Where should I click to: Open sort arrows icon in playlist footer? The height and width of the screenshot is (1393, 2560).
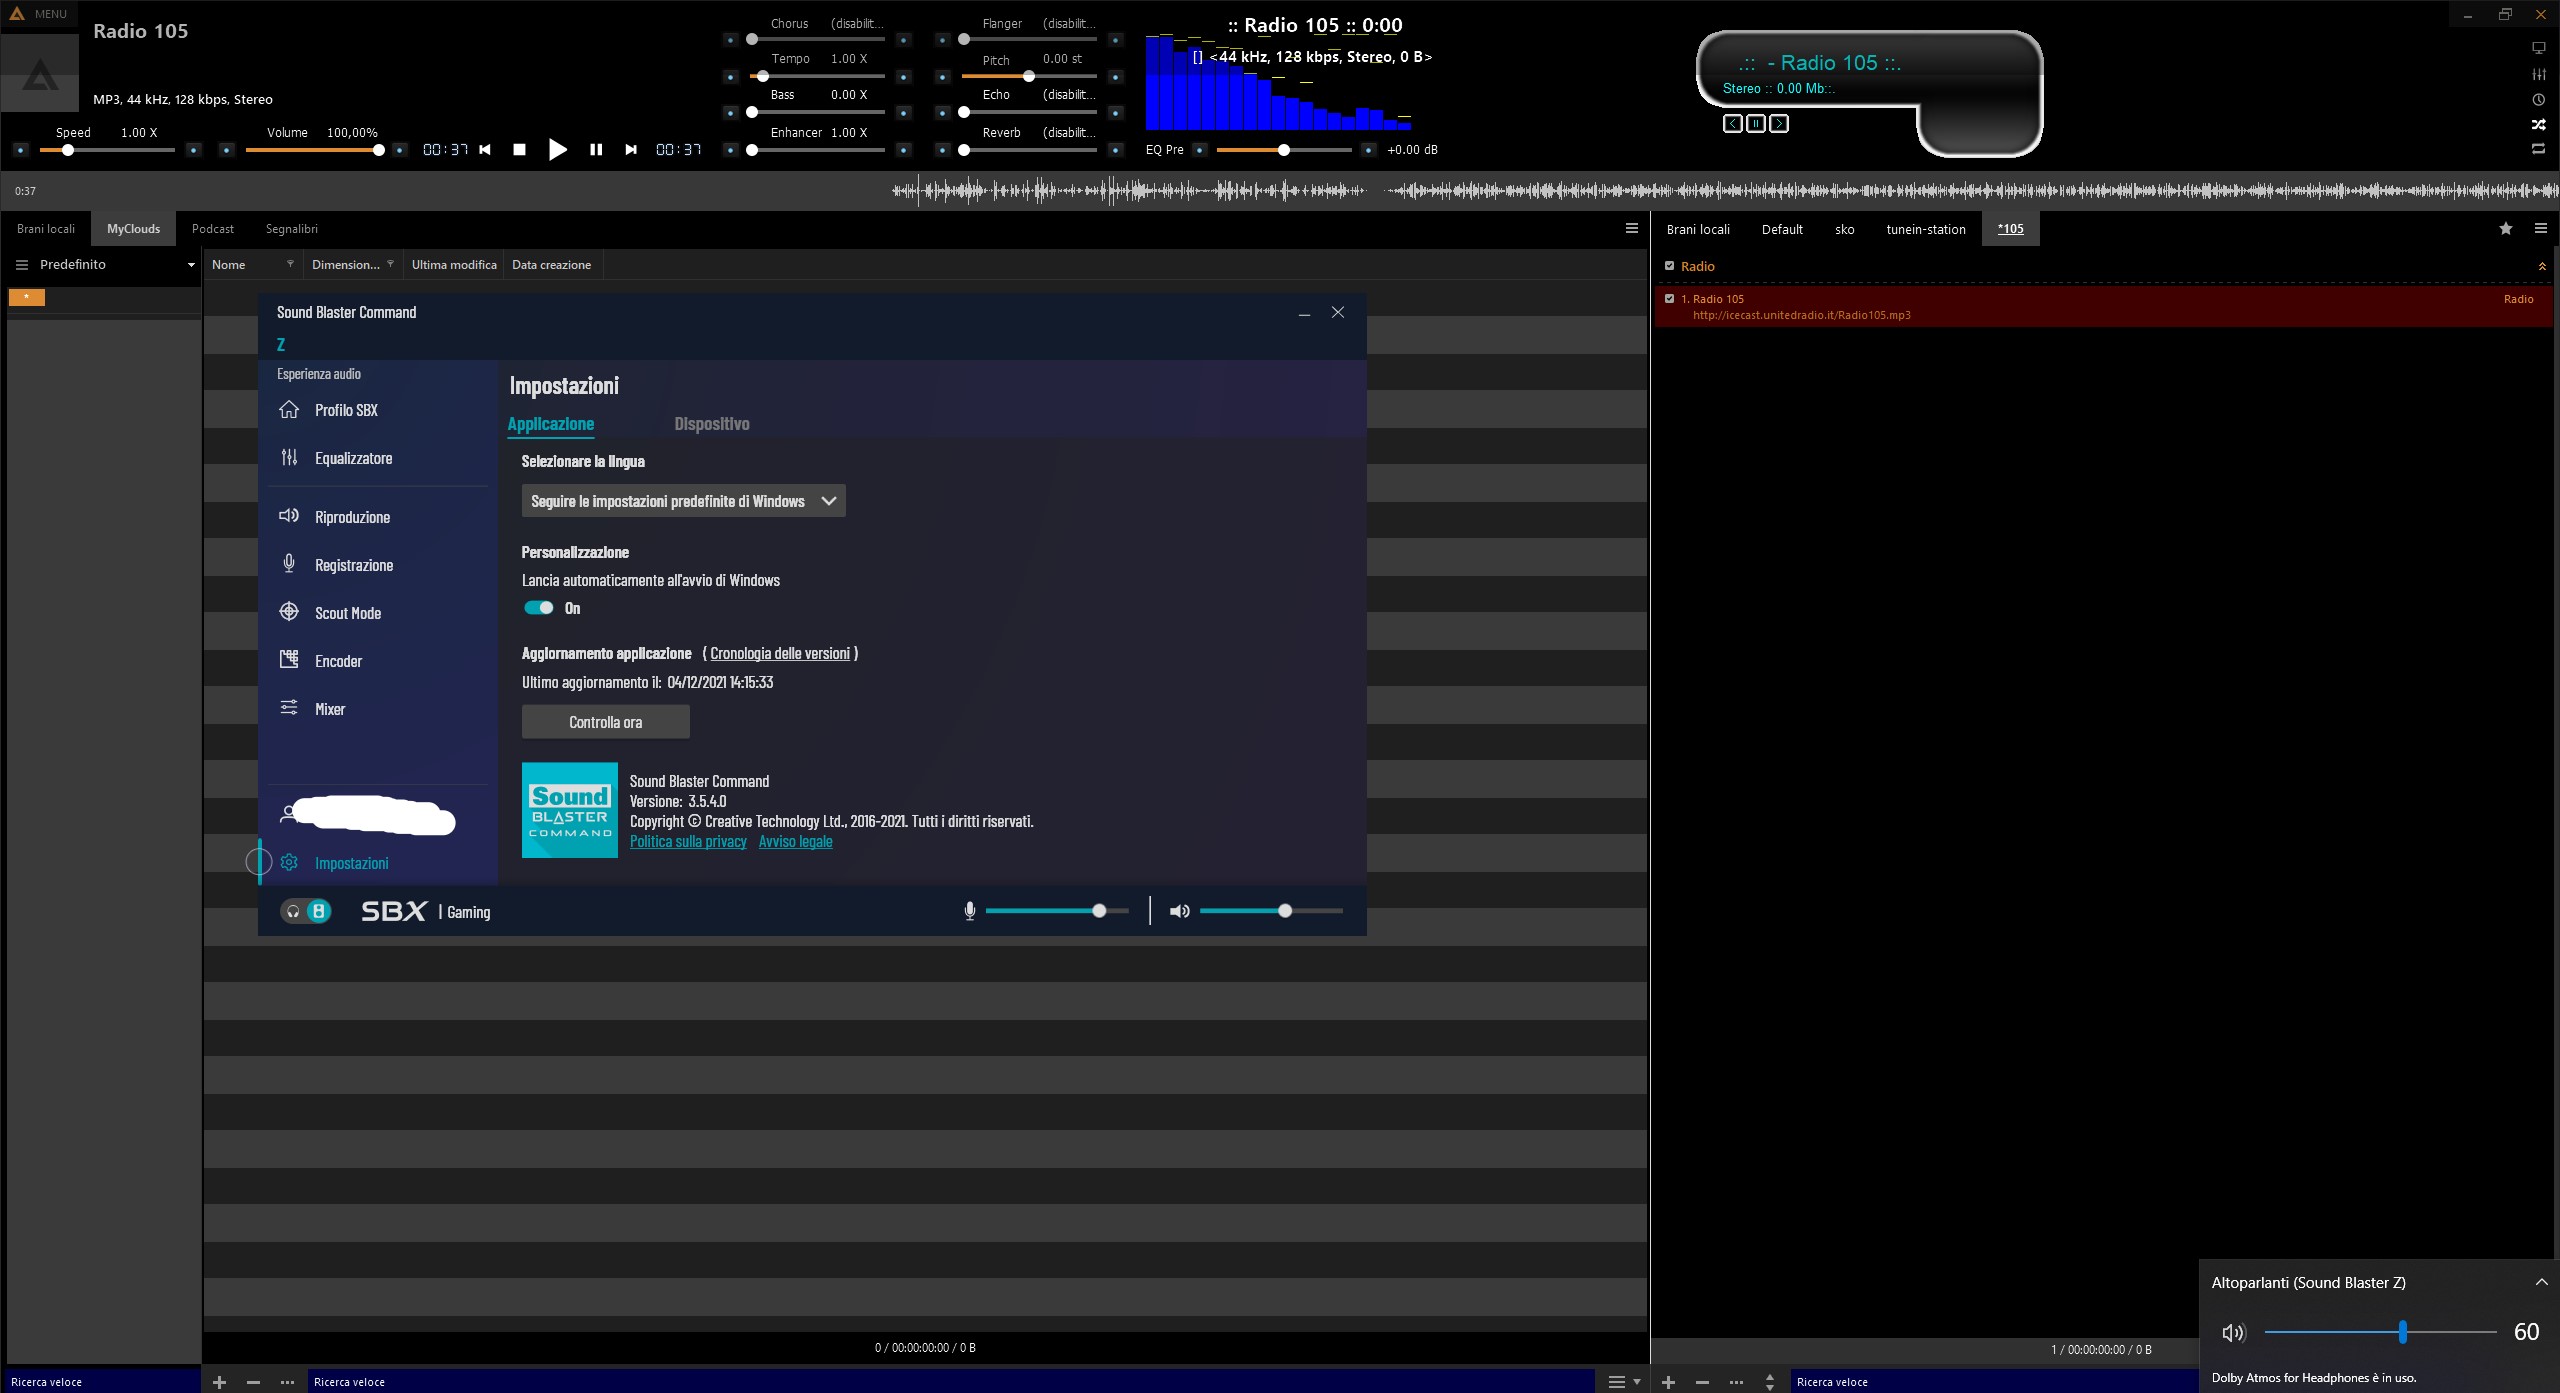[1769, 1382]
